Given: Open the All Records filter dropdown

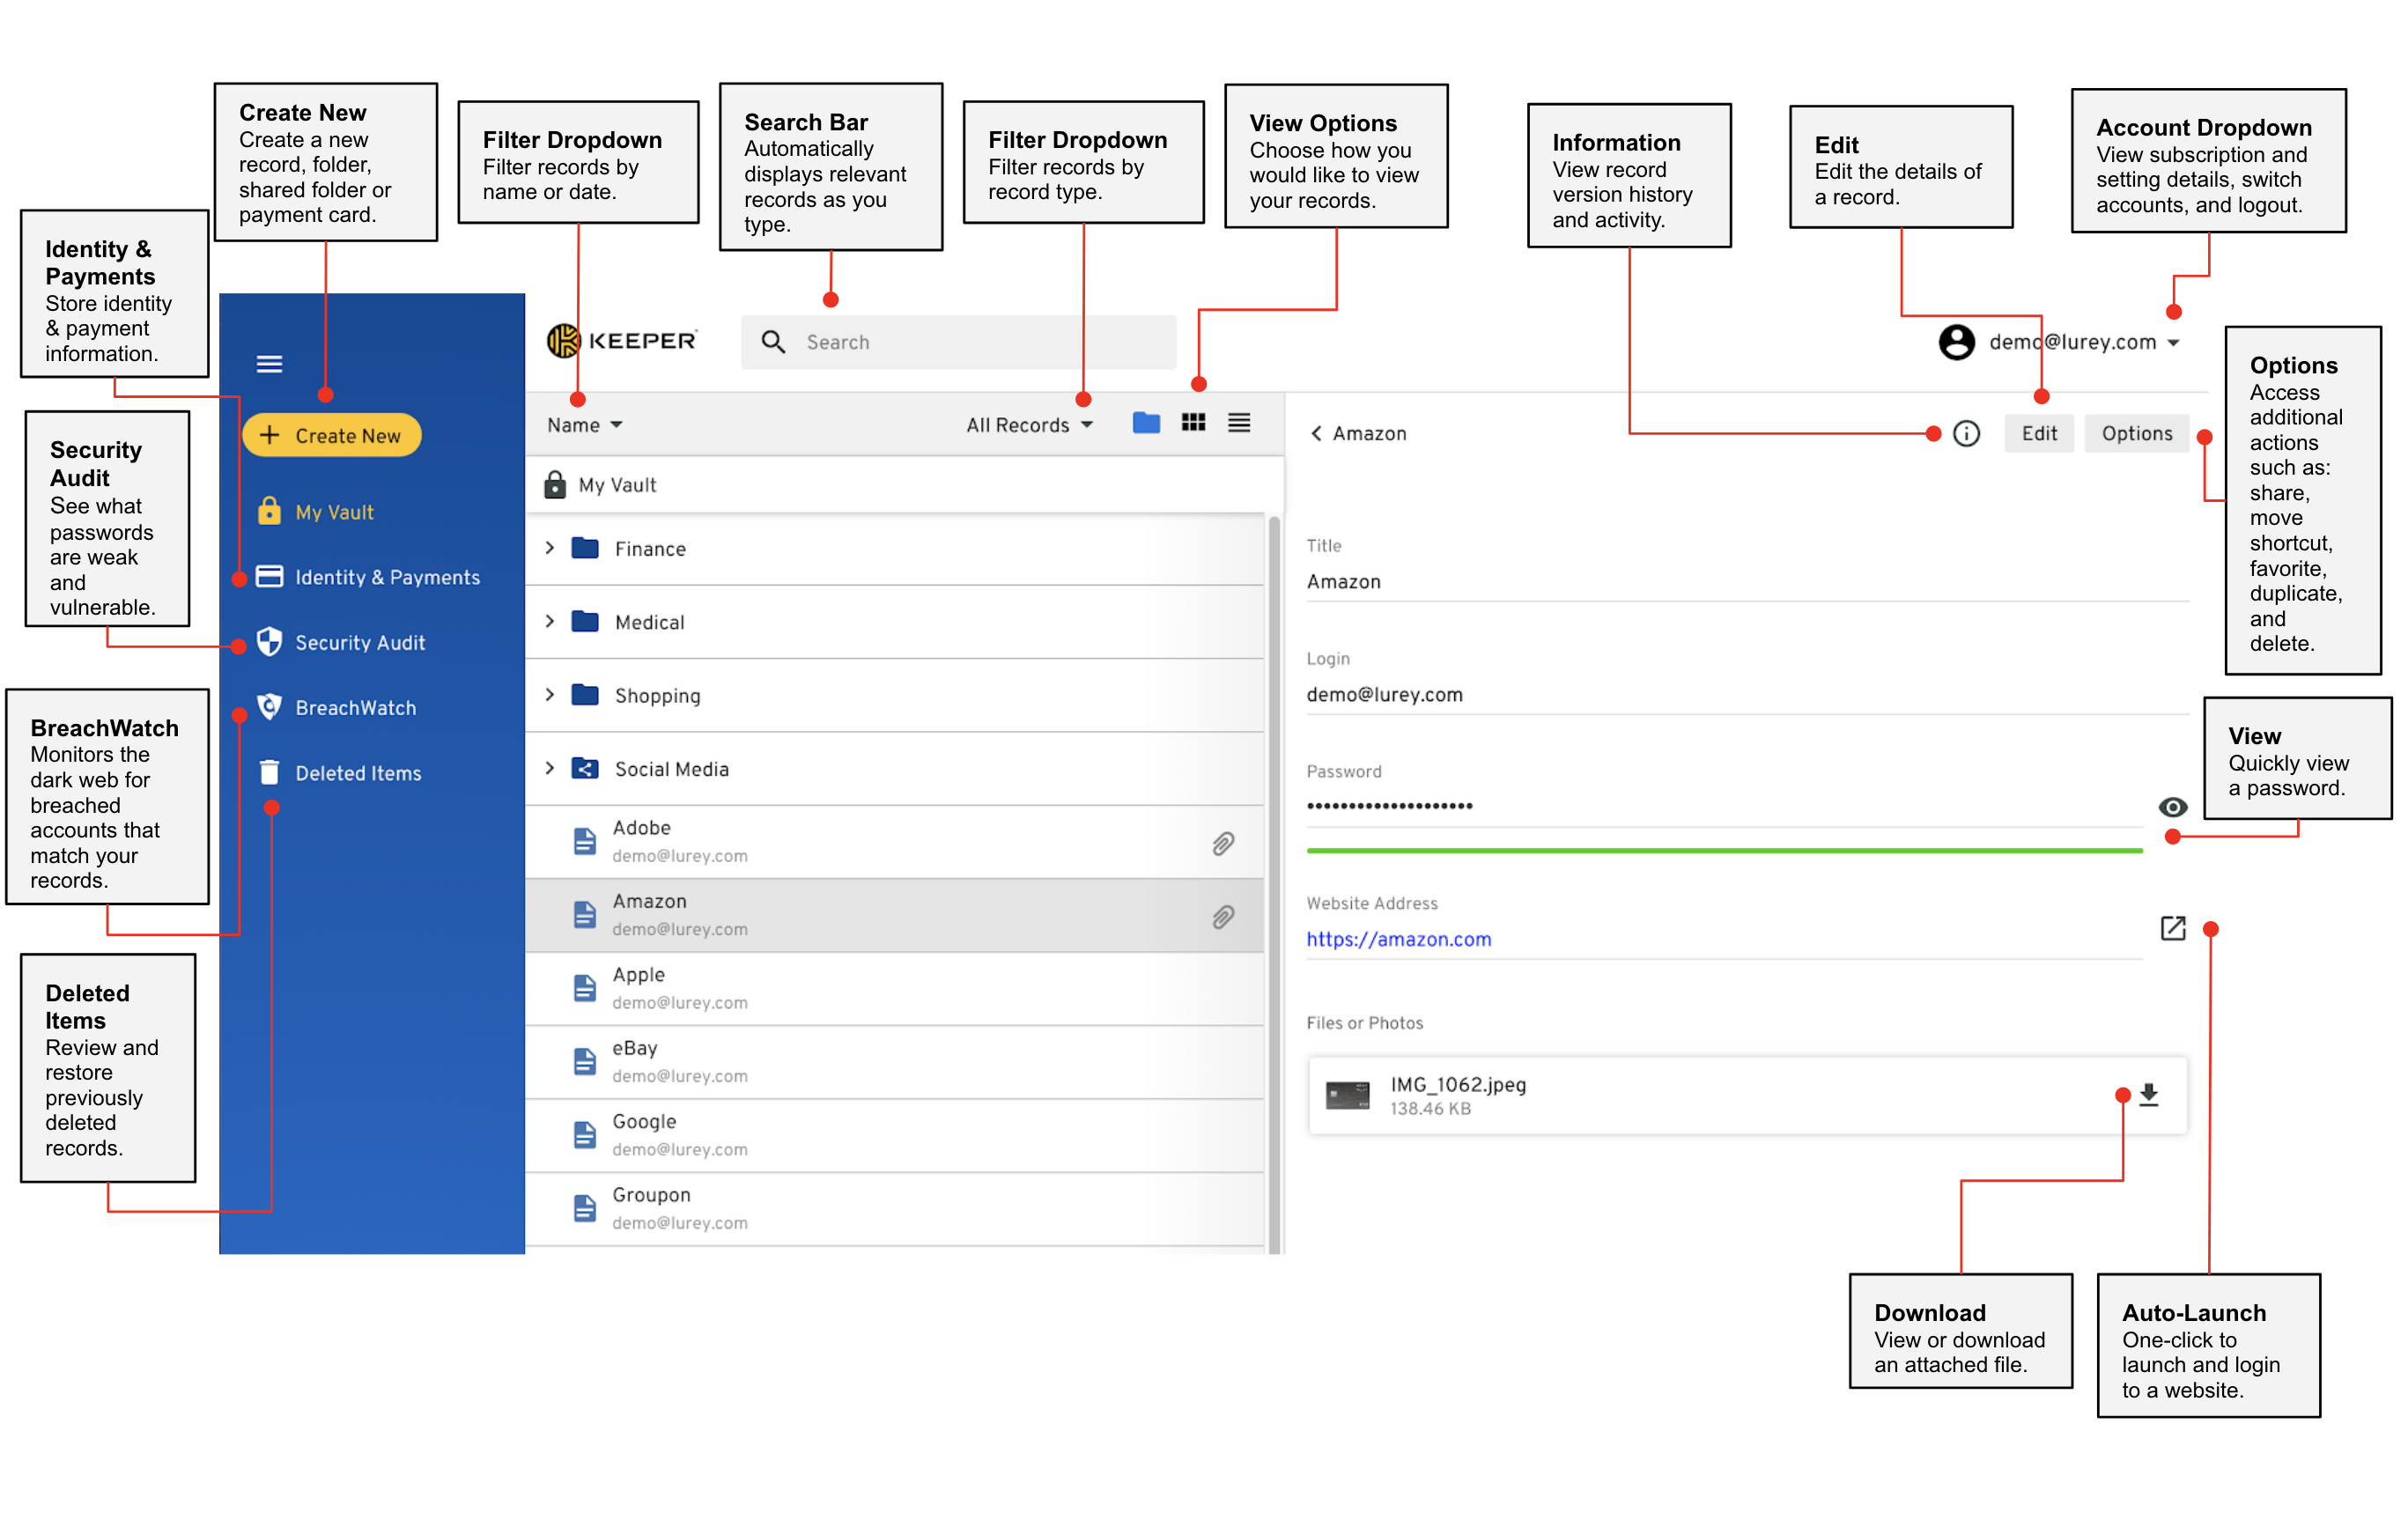Looking at the screenshot, I should [x=1029, y=425].
